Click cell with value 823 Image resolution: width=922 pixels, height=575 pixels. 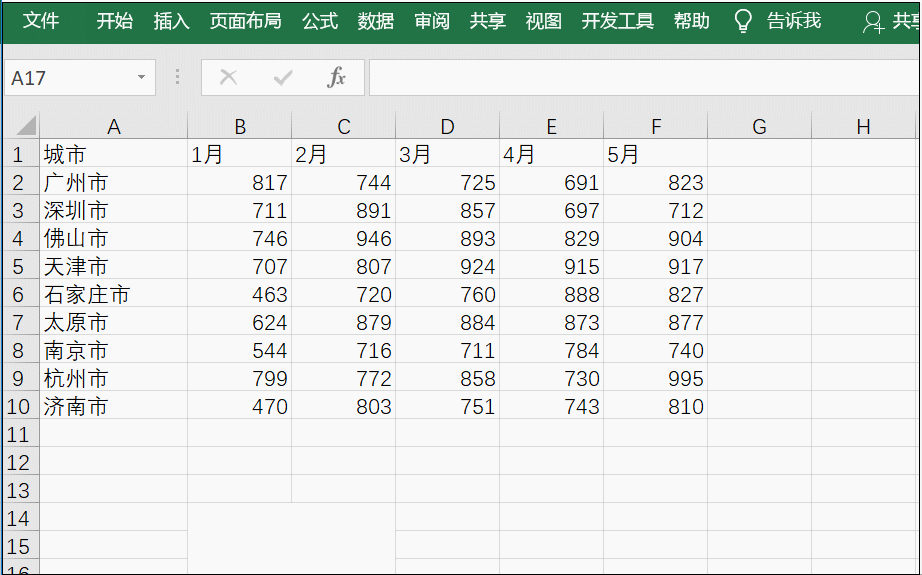[x=656, y=182]
